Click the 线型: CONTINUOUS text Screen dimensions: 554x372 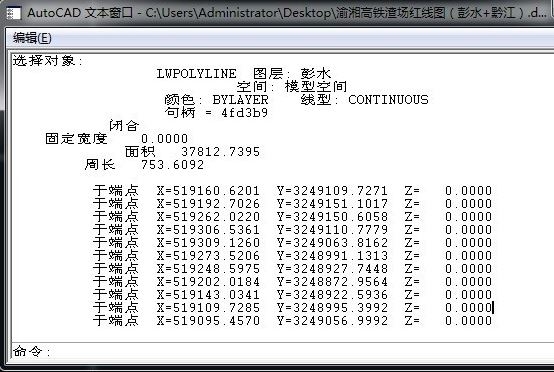pyautogui.click(x=364, y=100)
